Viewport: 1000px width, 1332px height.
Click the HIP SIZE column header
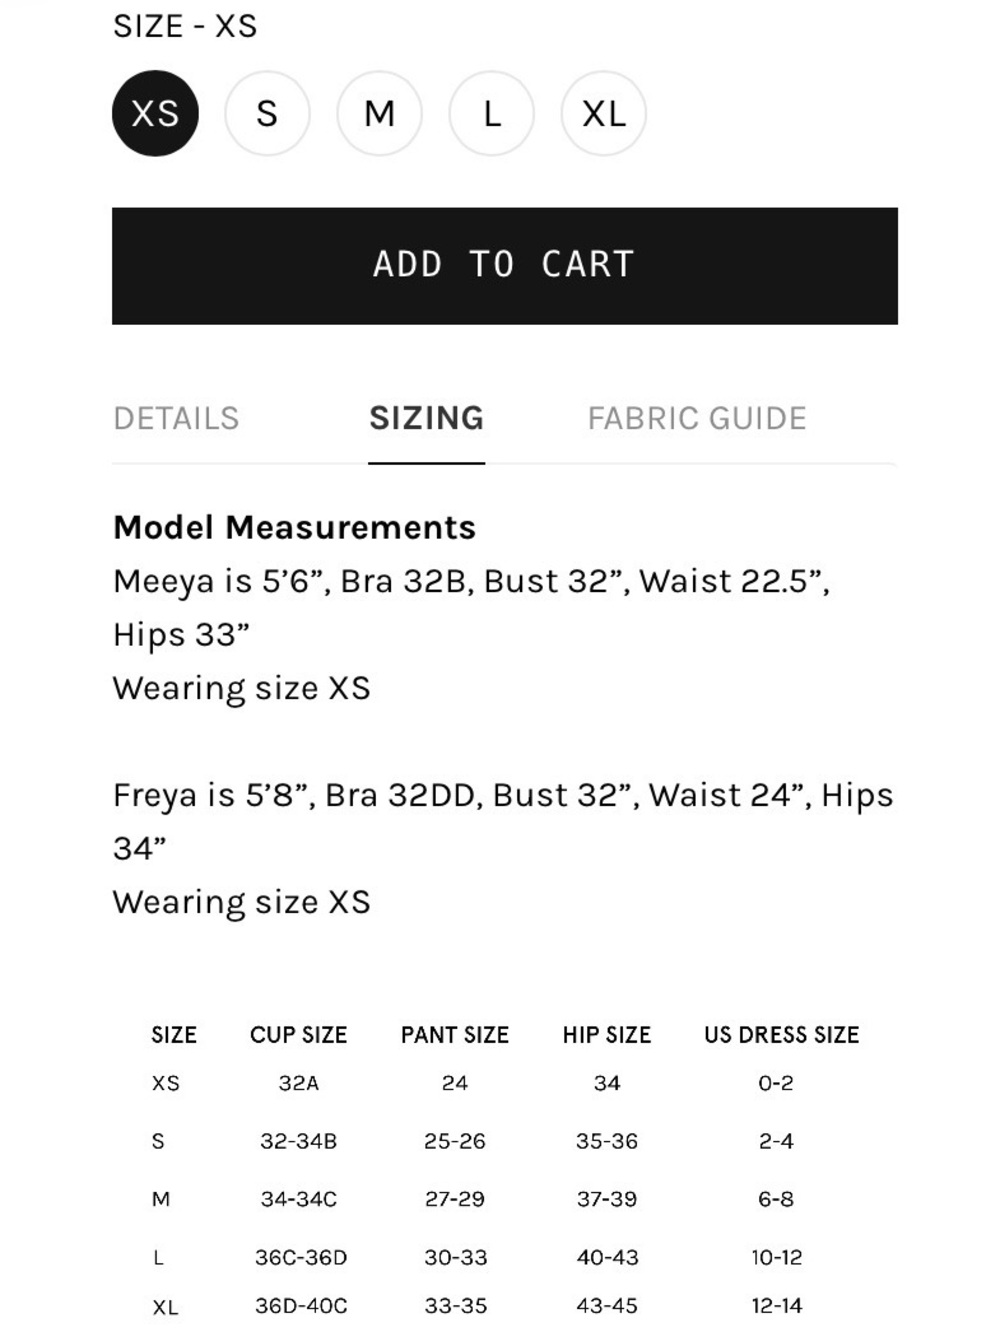click(x=607, y=1035)
